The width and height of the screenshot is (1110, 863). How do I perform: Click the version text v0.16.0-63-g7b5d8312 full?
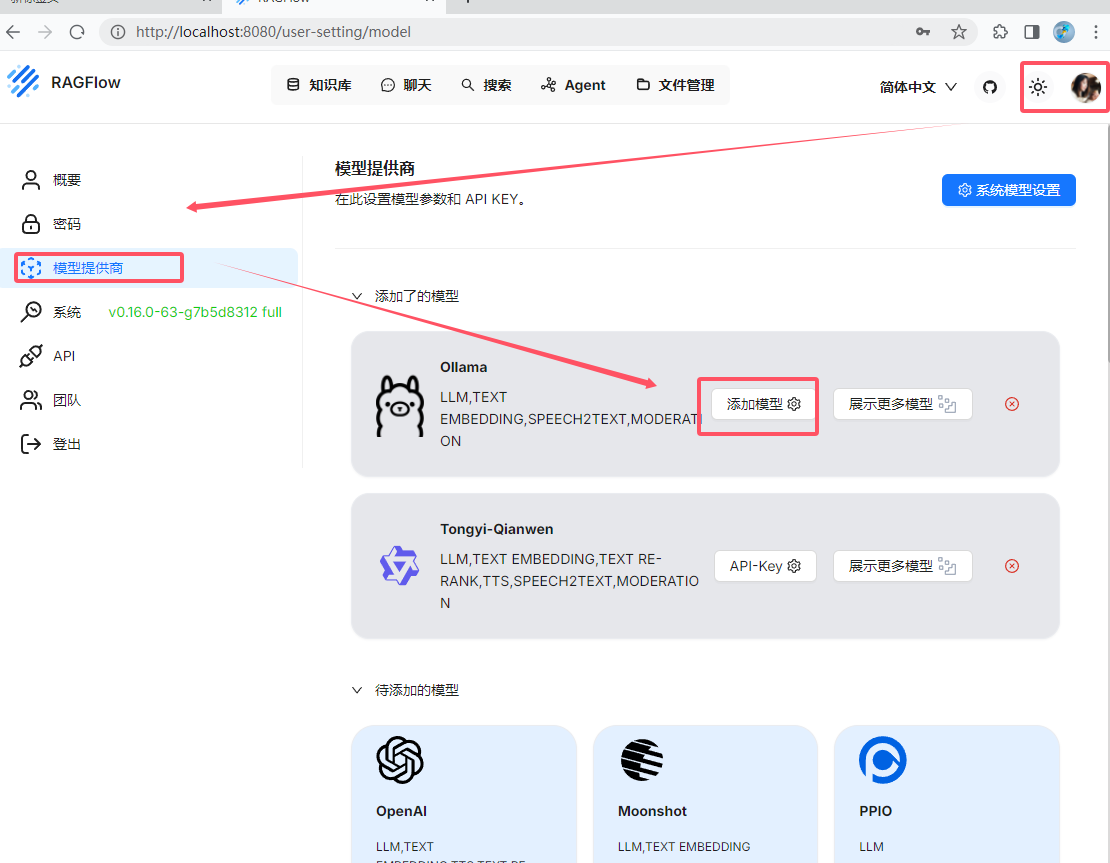point(195,312)
